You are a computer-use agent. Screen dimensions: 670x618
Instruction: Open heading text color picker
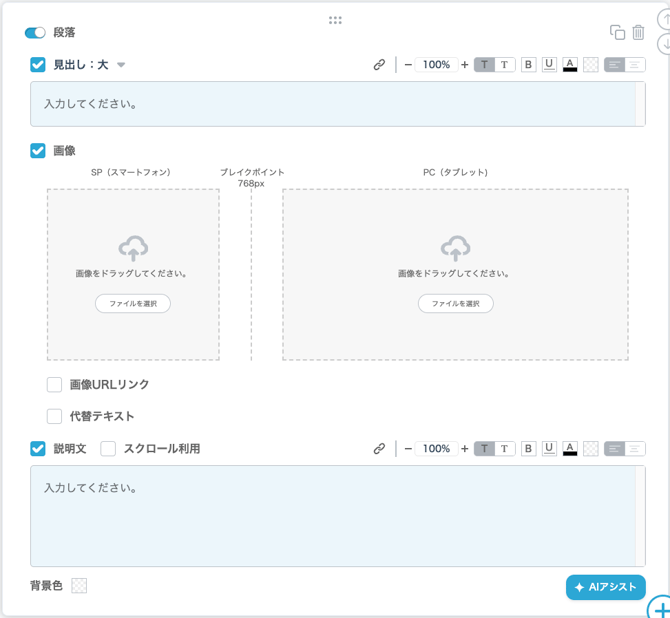570,65
